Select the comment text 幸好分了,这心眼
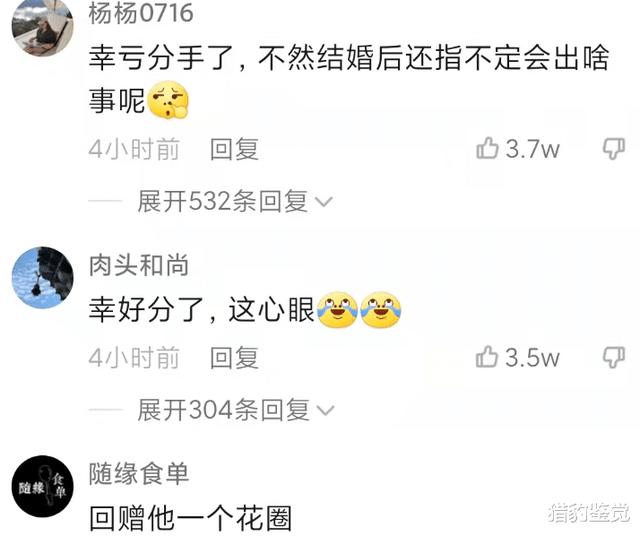 click(202, 310)
